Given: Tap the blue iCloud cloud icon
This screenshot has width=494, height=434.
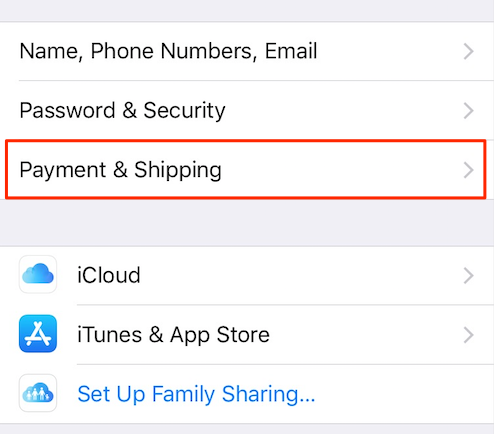Looking at the screenshot, I should point(38,274).
